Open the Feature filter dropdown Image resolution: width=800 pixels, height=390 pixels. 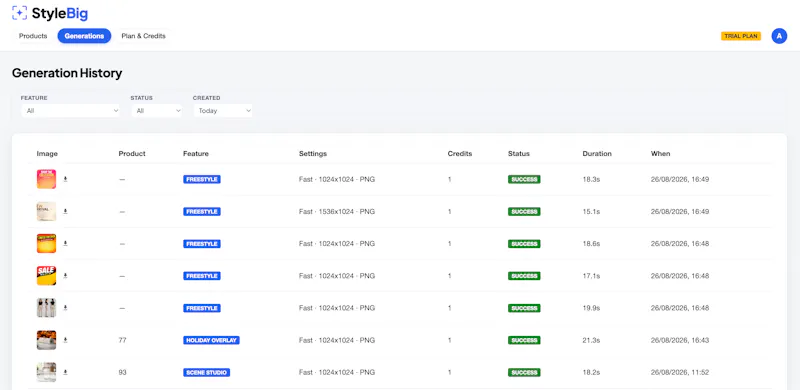[70, 110]
